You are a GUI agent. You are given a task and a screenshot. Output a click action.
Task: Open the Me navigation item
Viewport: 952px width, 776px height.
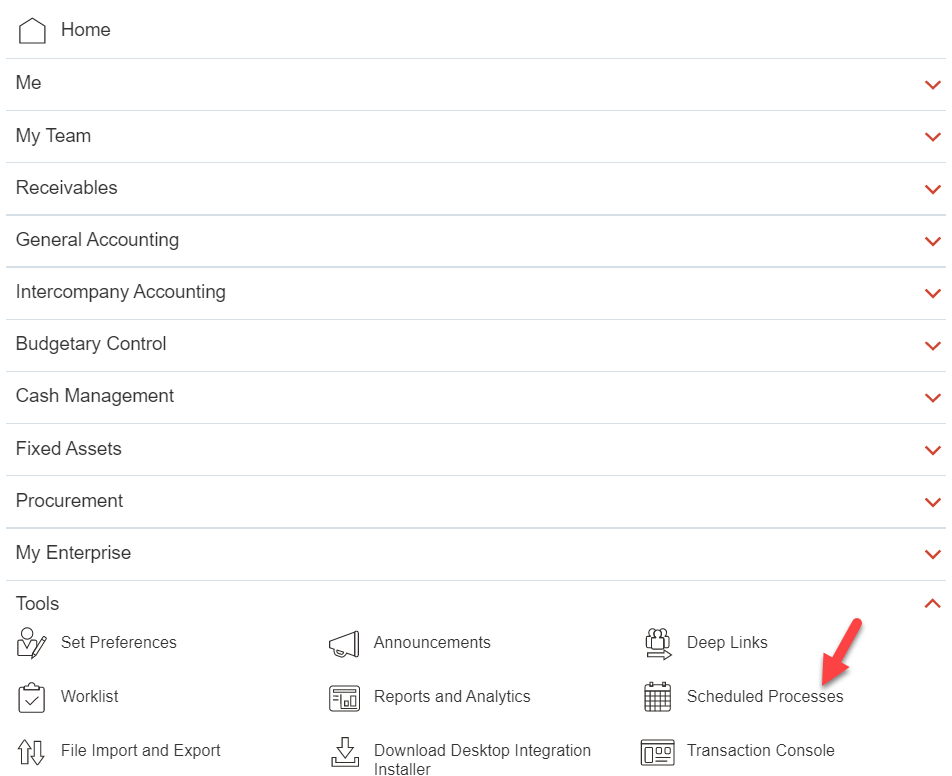click(x=28, y=83)
